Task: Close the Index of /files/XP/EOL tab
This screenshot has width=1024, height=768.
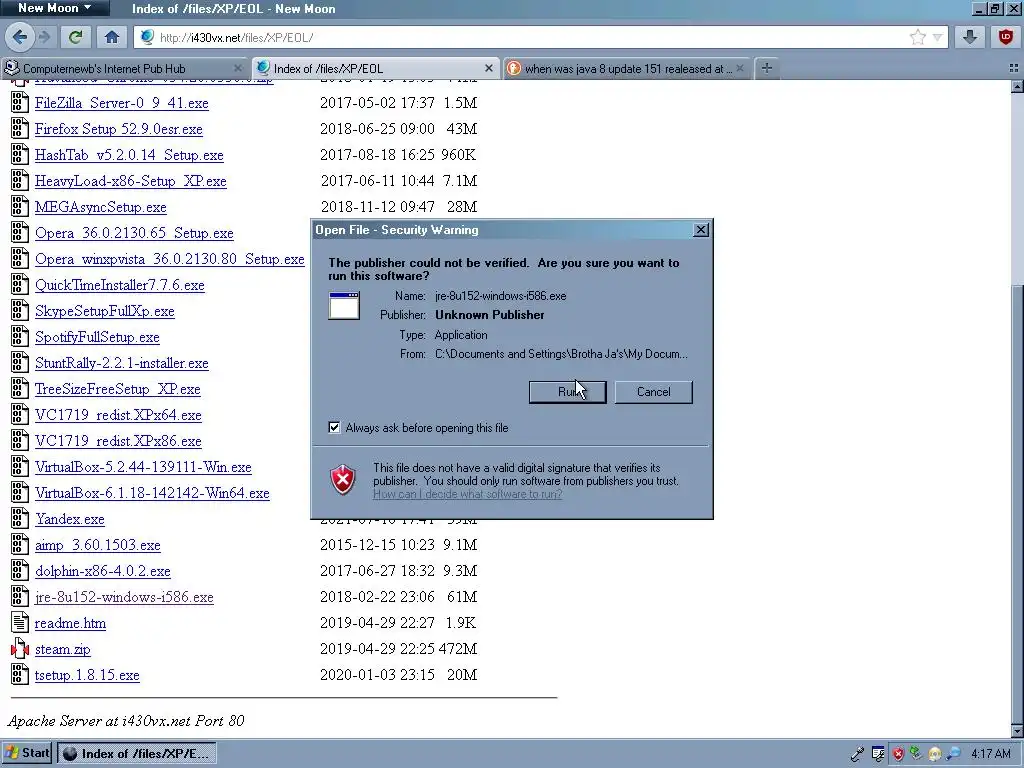Action: [488, 68]
